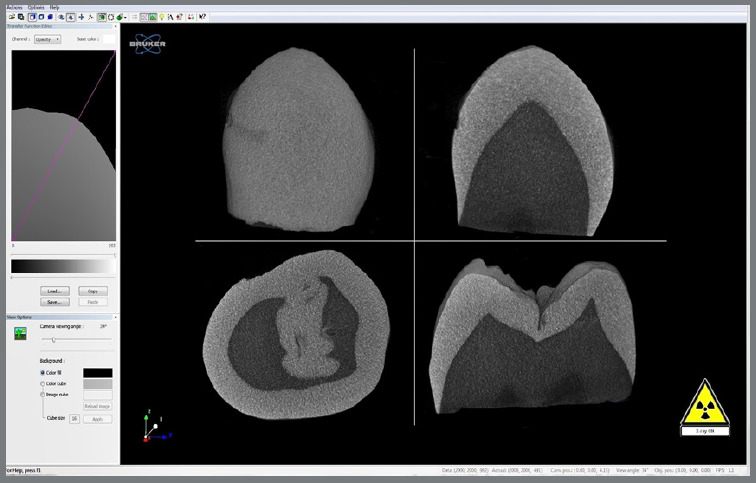
Task: Select the second blue cube rendering icon
Action: [x=41, y=17]
